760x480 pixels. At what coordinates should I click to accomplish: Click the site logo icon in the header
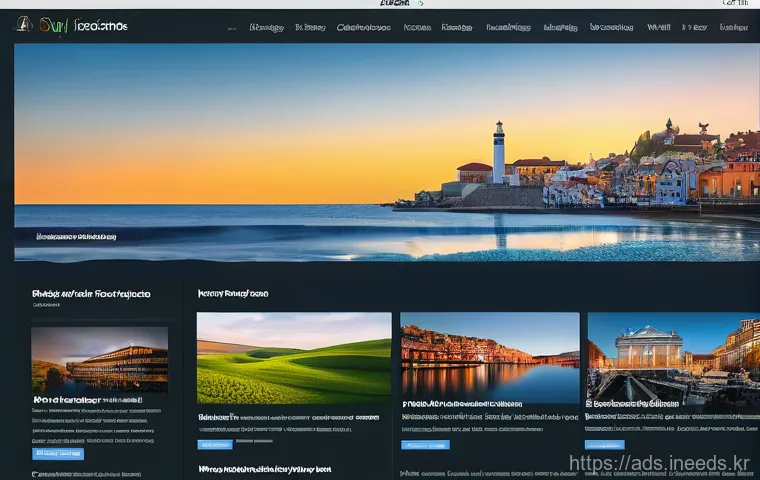pyautogui.click(x=23, y=24)
